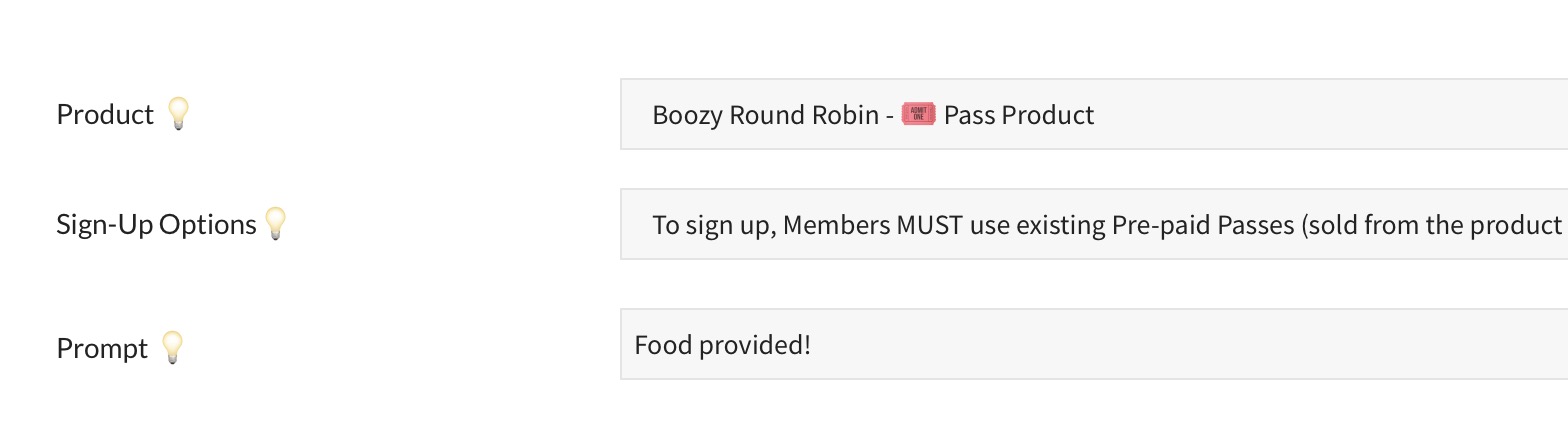Screen dimensions: 1568x442
Task: Click the red ticket icon in Product field
Action: [x=918, y=114]
